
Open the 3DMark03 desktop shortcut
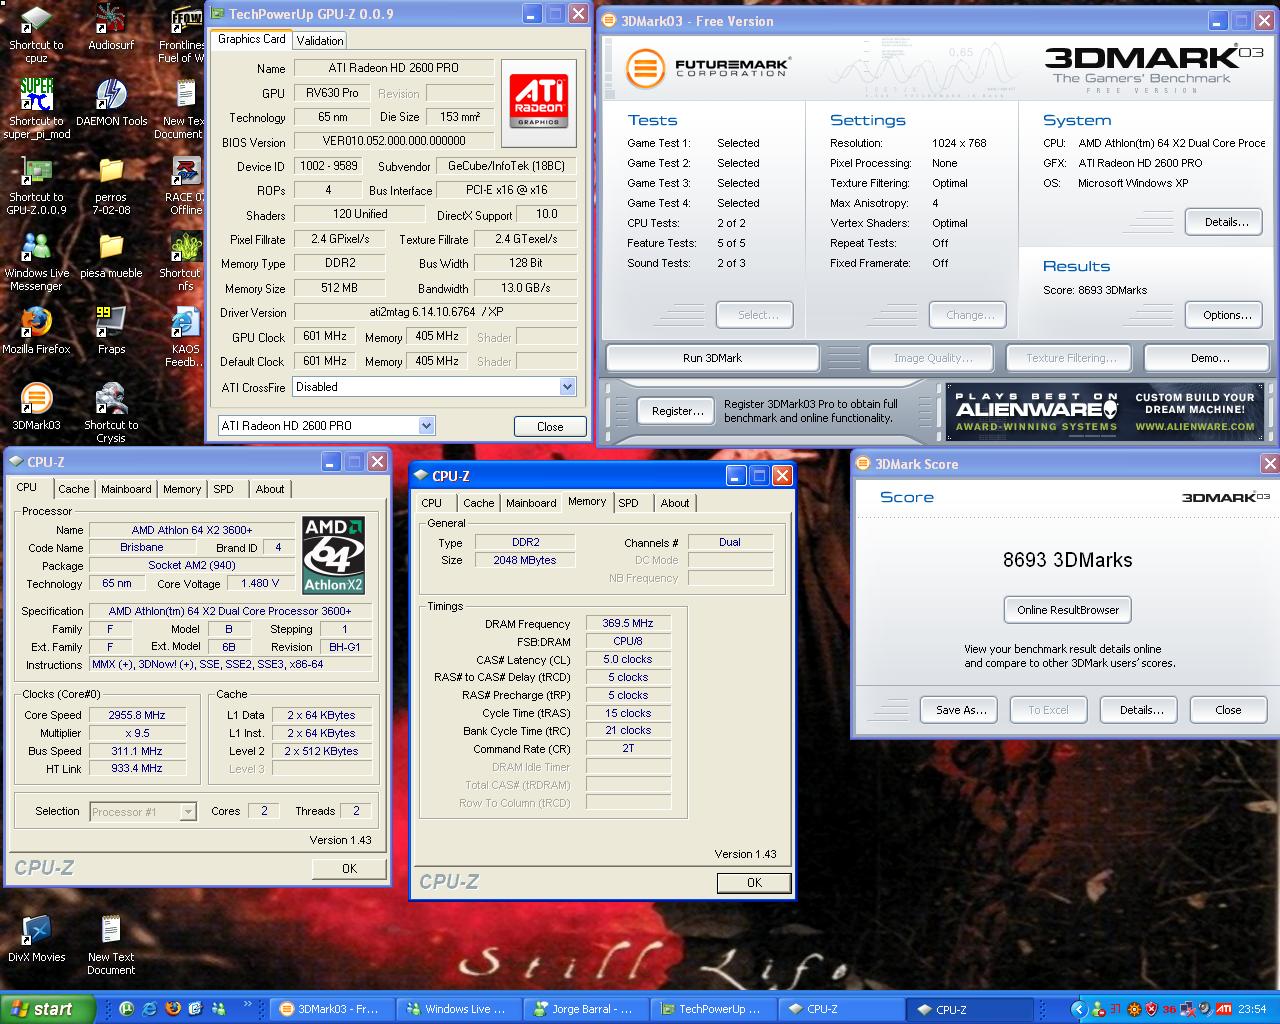pos(36,407)
